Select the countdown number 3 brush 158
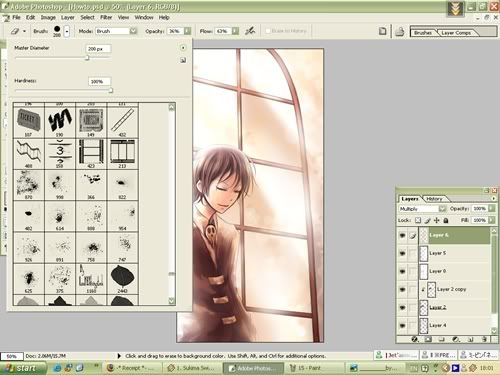Image resolution: width=500 pixels, height=375 pixels. coord(60,154)
